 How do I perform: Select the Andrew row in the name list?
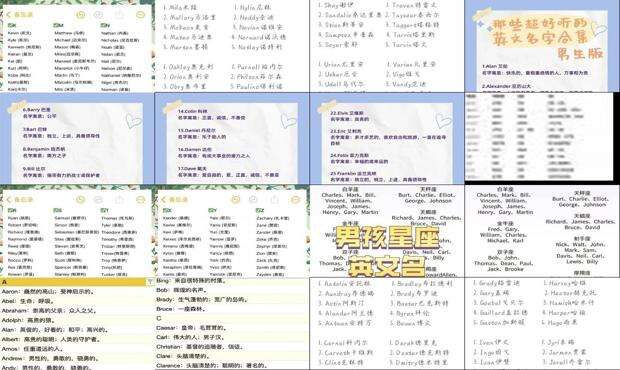(77, 358)
